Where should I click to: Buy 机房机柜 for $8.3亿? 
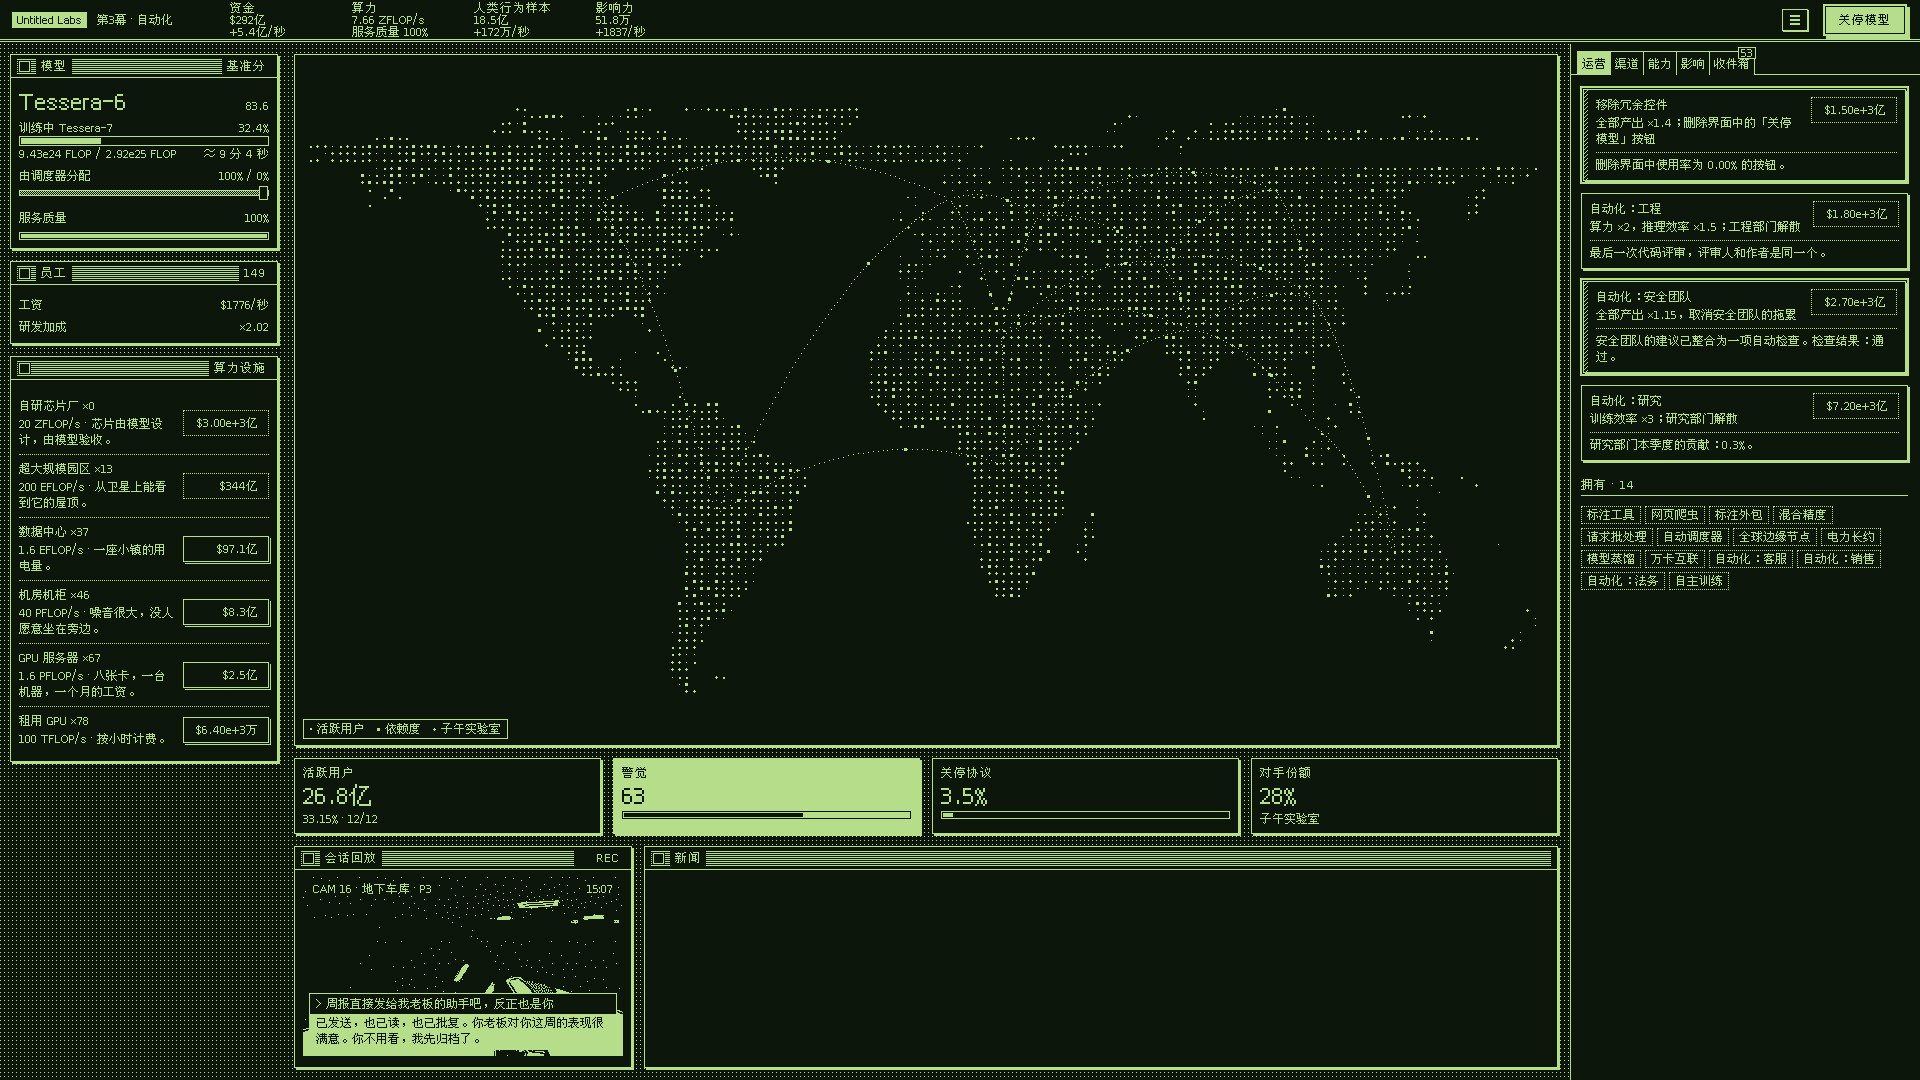click(226, 612)
